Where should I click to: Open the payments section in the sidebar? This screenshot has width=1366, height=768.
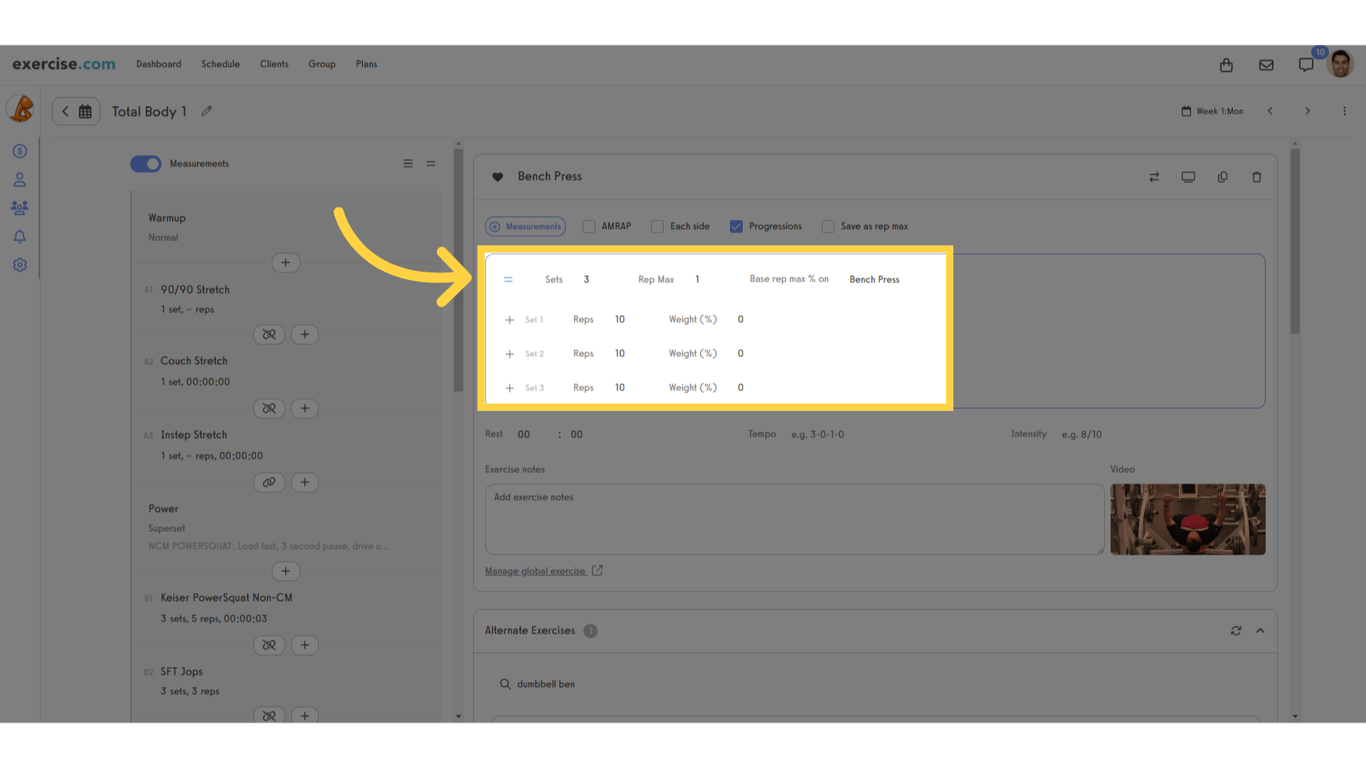click(x=19, y=151)
